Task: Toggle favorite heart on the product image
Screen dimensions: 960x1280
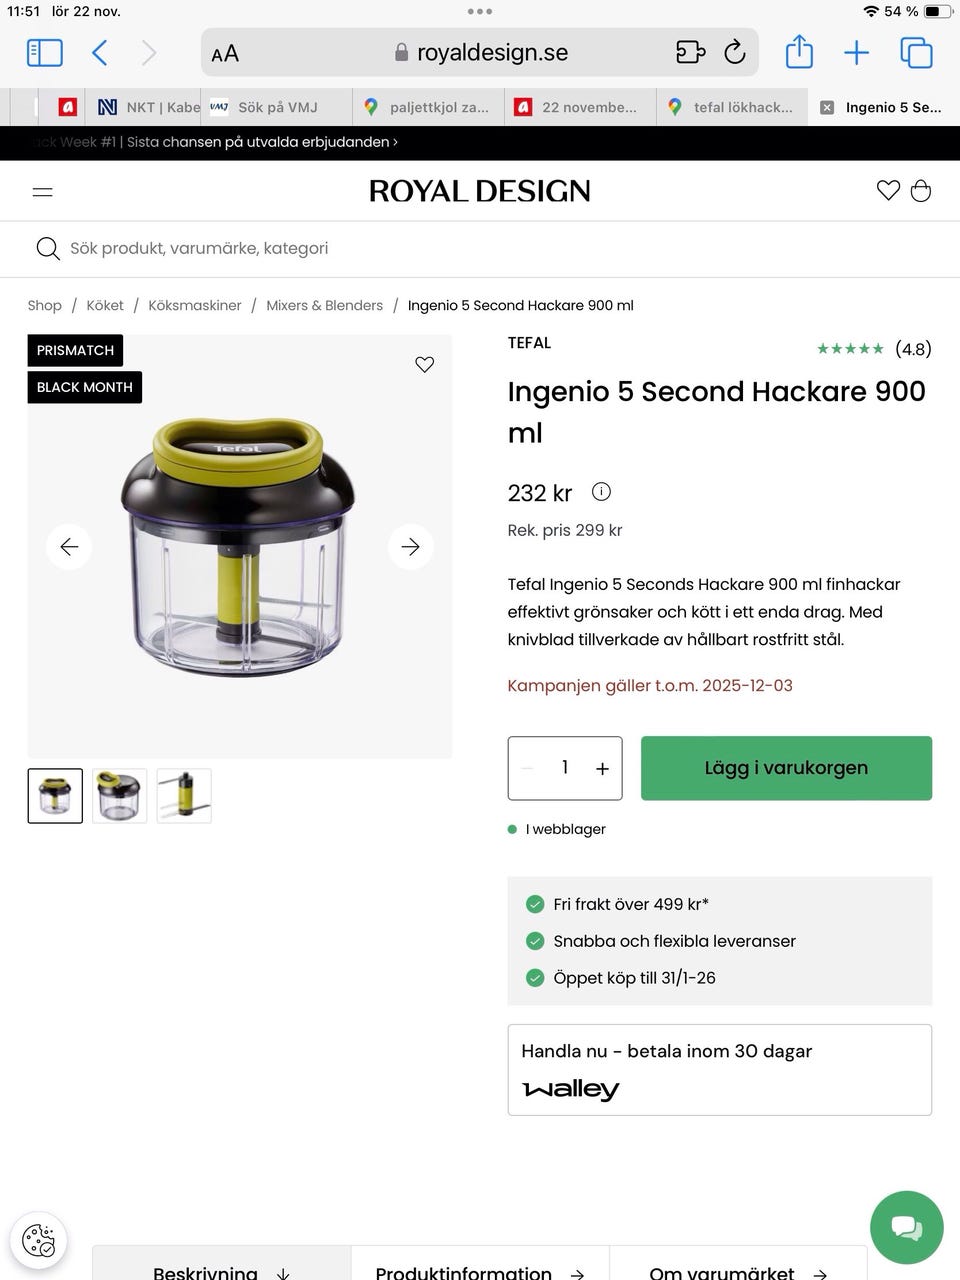Action: (x=425, y=364)
